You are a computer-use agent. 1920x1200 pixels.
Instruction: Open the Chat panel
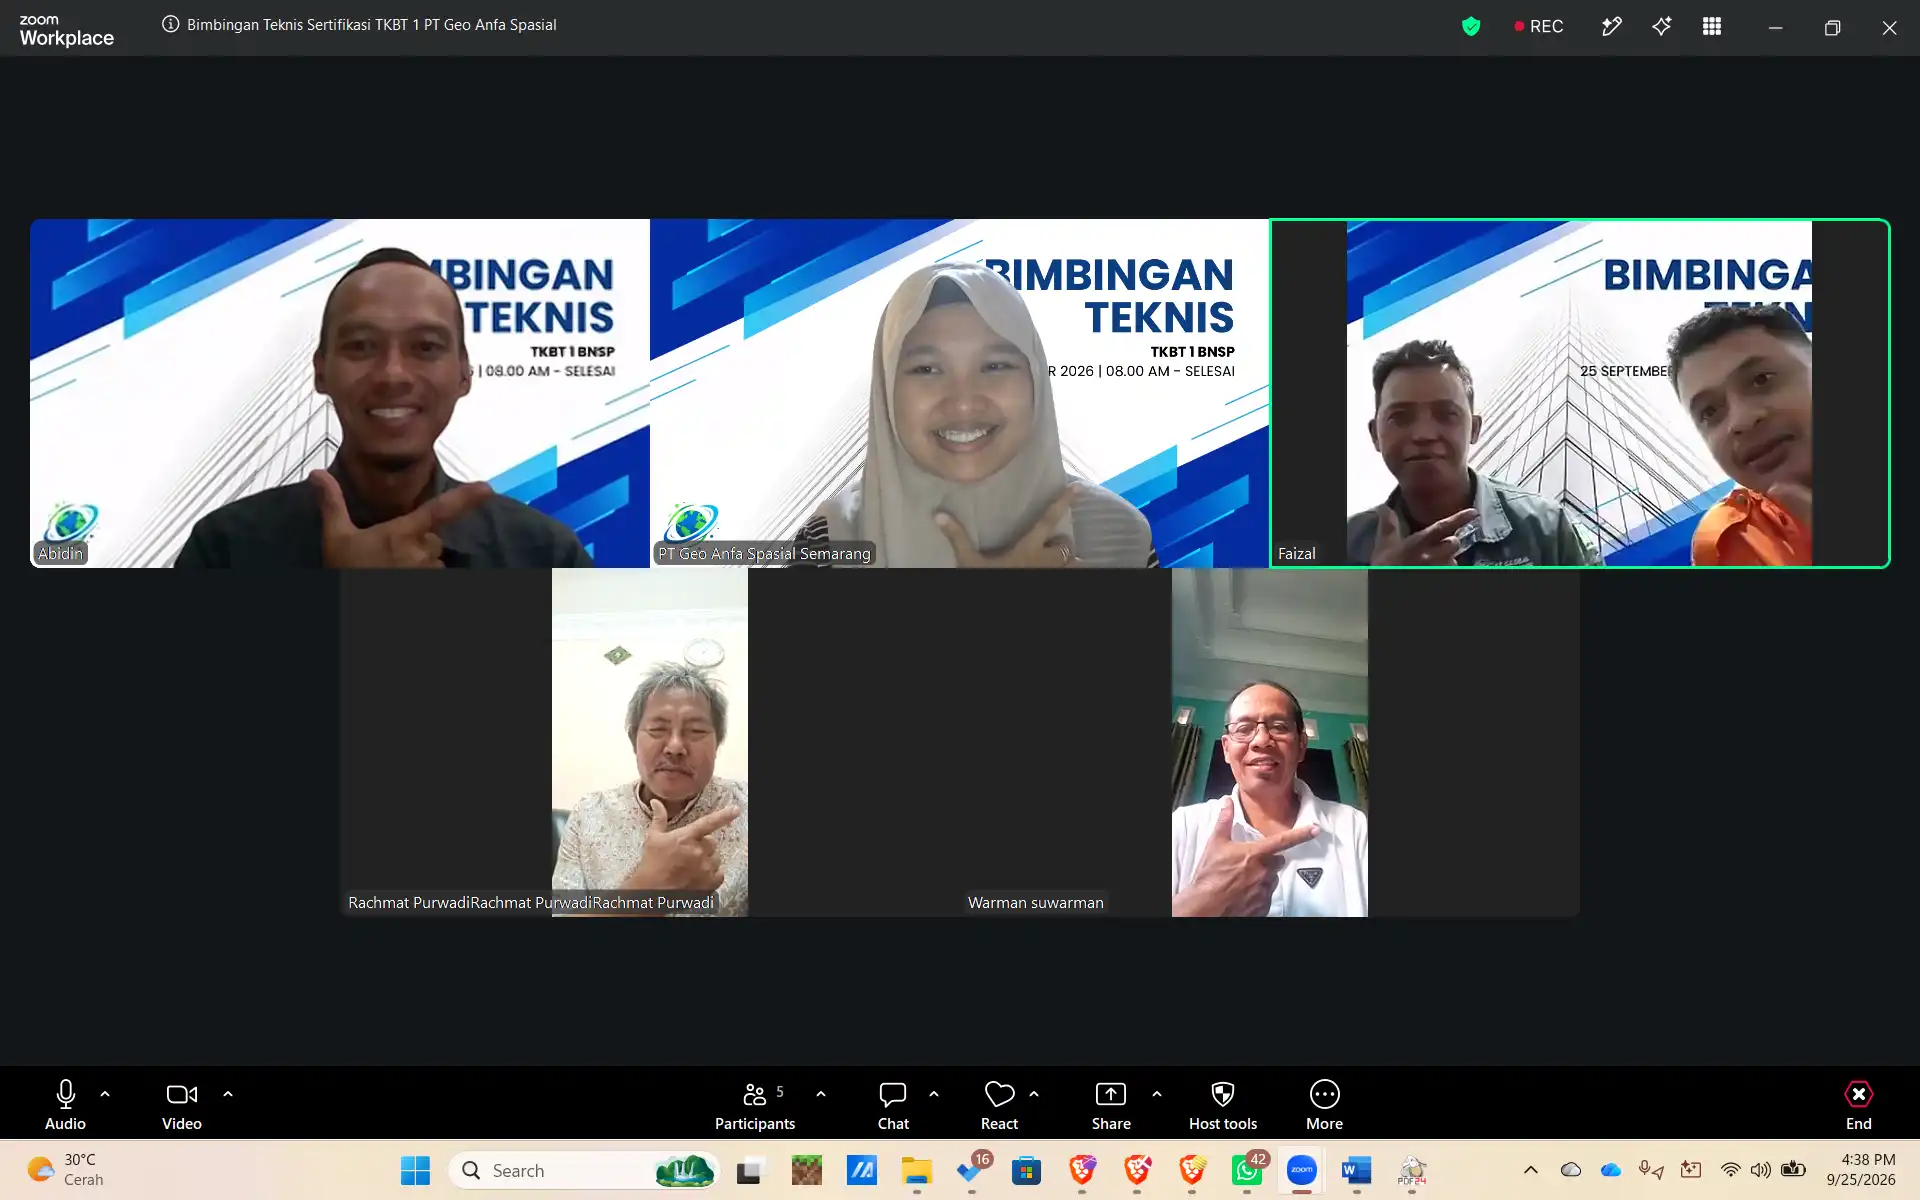click(893, 1104)
